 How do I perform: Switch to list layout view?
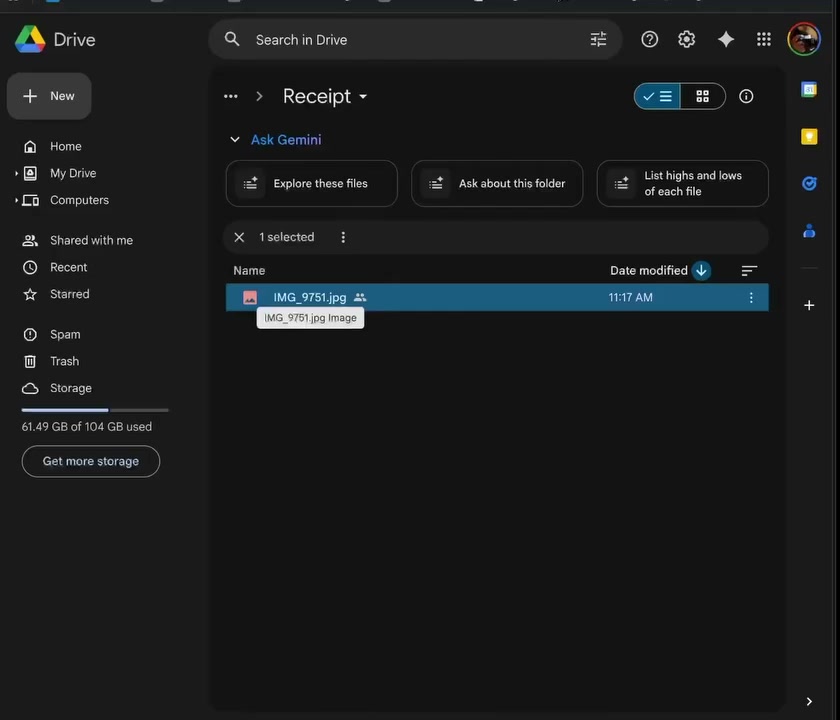(657, 96)
